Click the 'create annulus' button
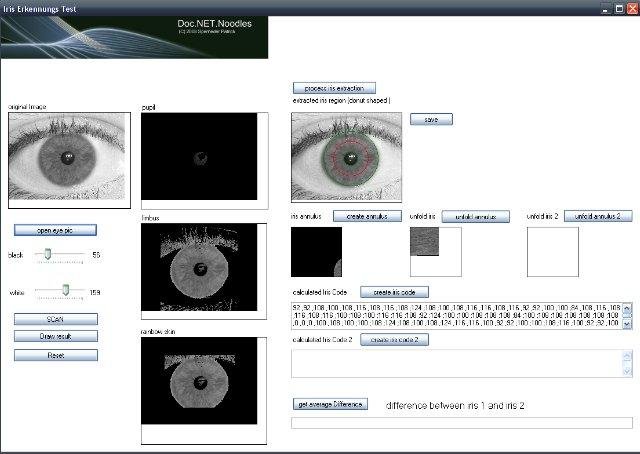The height and width of the screenshot is (454, 640). coord(367,216)
